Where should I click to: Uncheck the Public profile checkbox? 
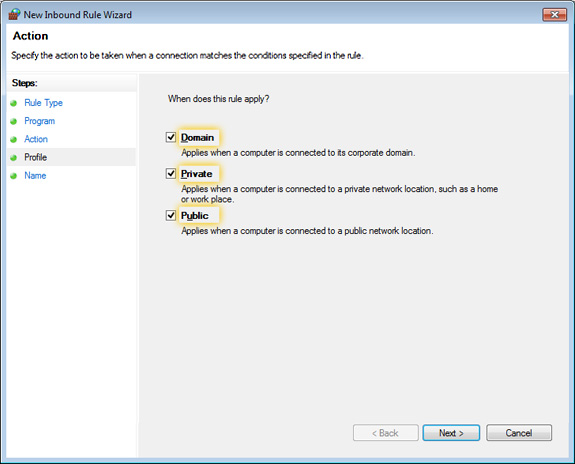[x=171, y=215]
